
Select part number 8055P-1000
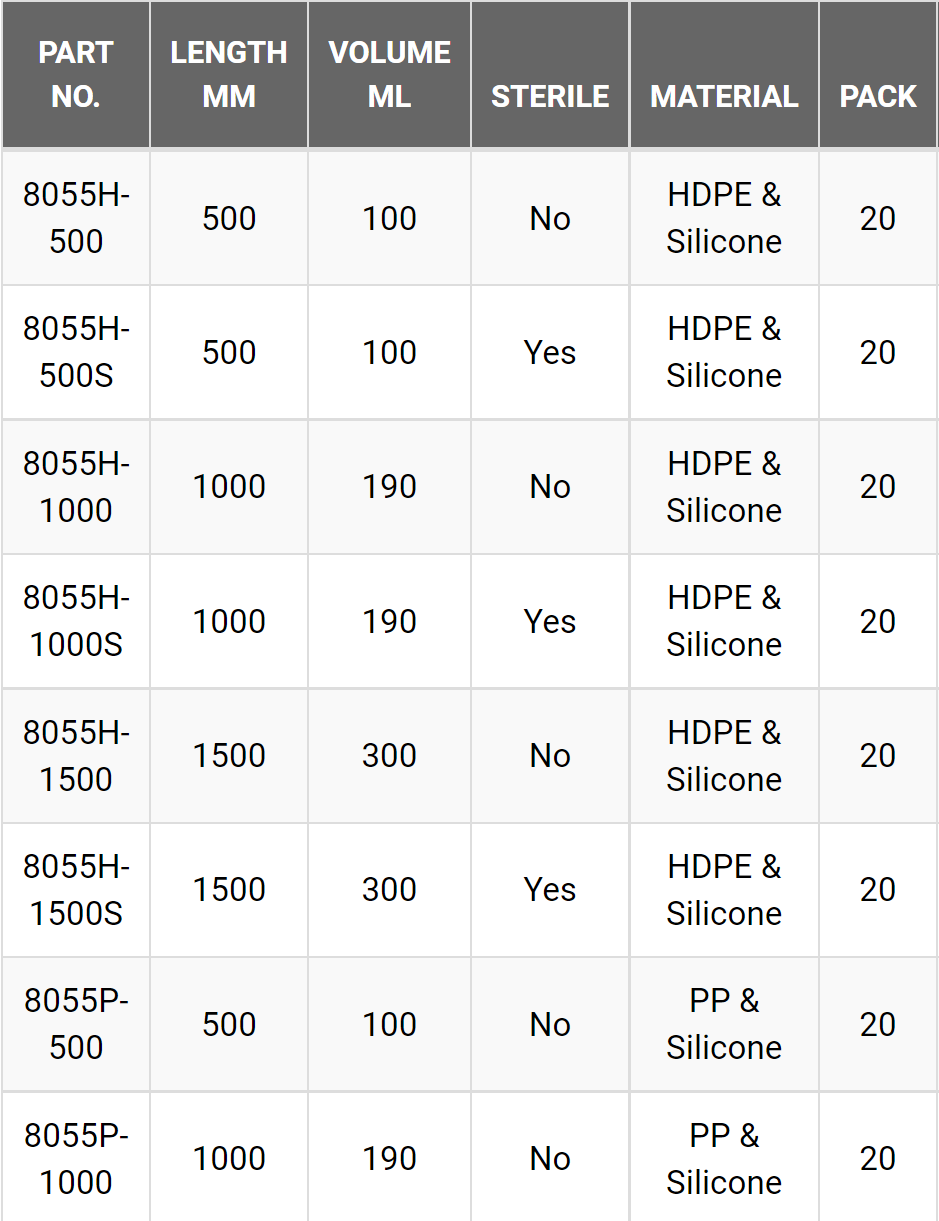coord(76,1158)
